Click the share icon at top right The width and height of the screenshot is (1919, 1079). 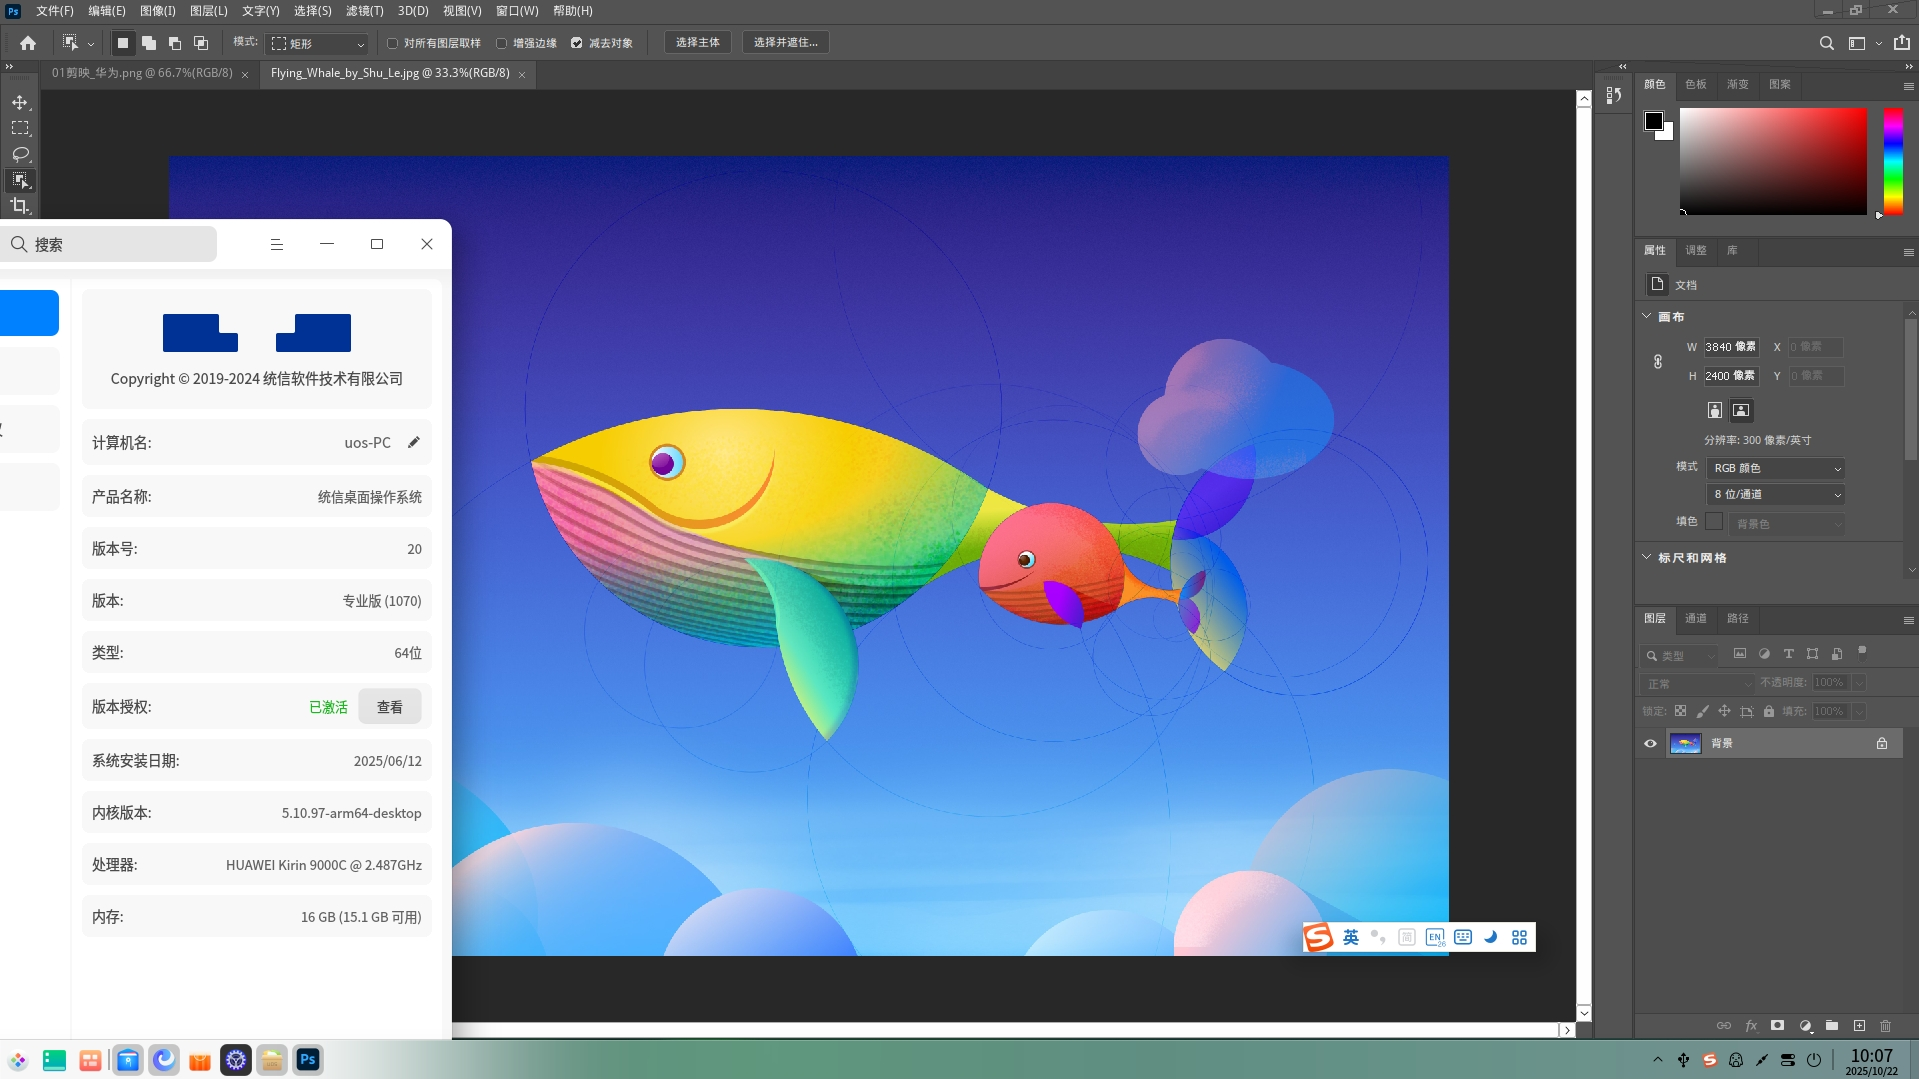1901,43
